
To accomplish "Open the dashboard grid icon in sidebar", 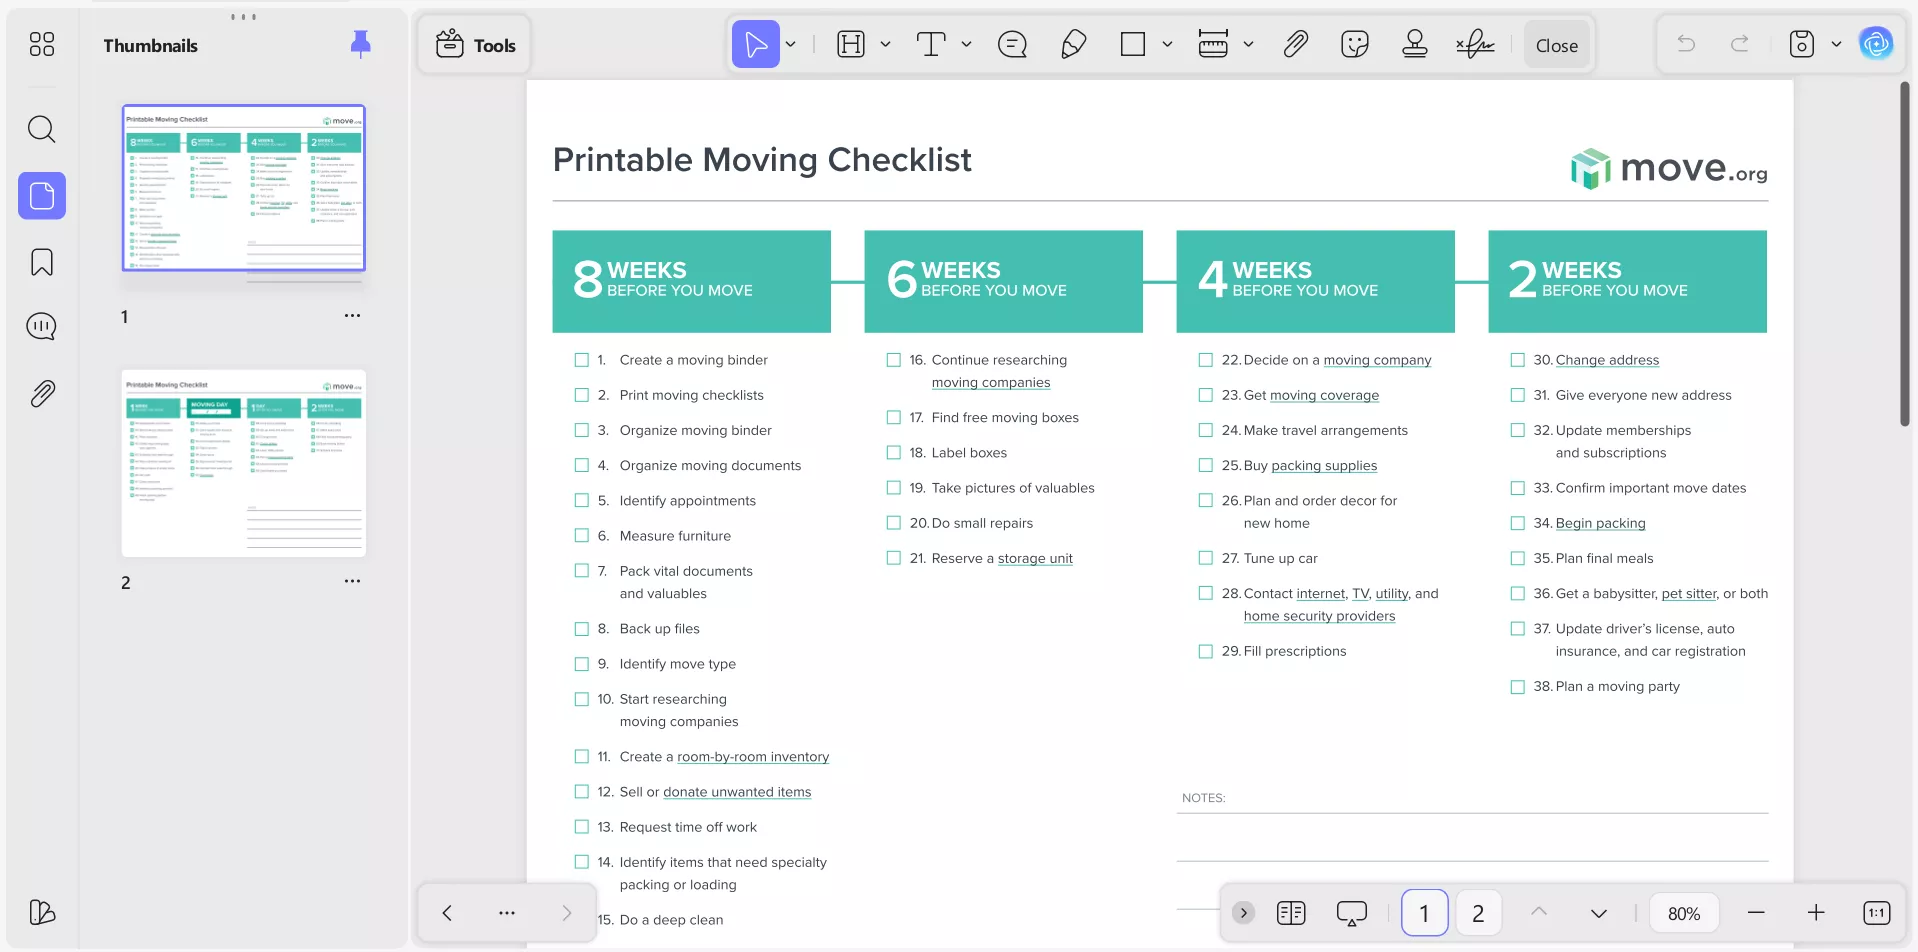I will tap(42, 44).
